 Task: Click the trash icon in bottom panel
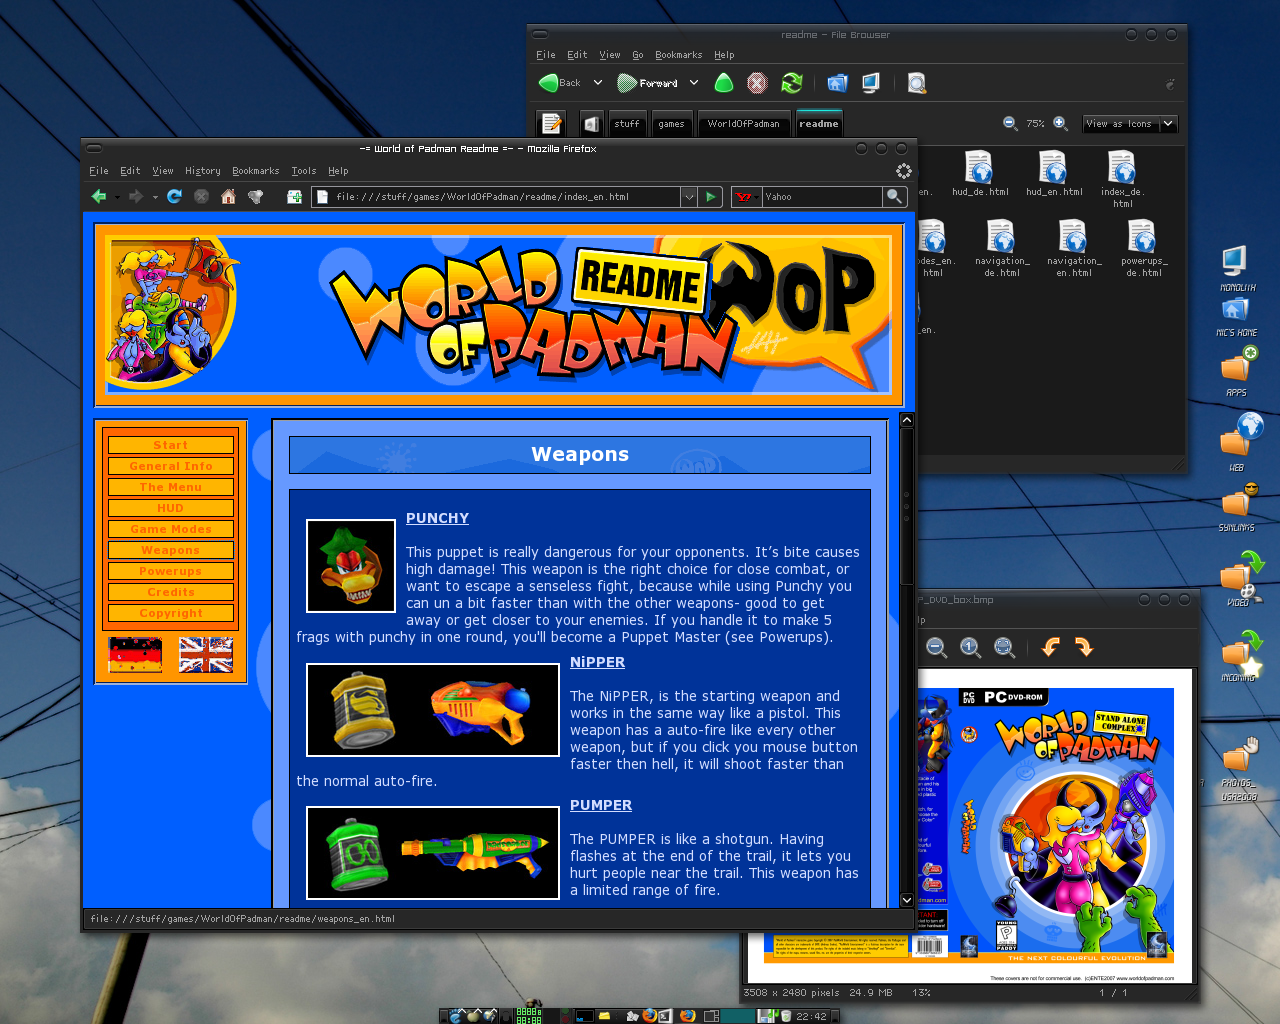click(786, 1016)
